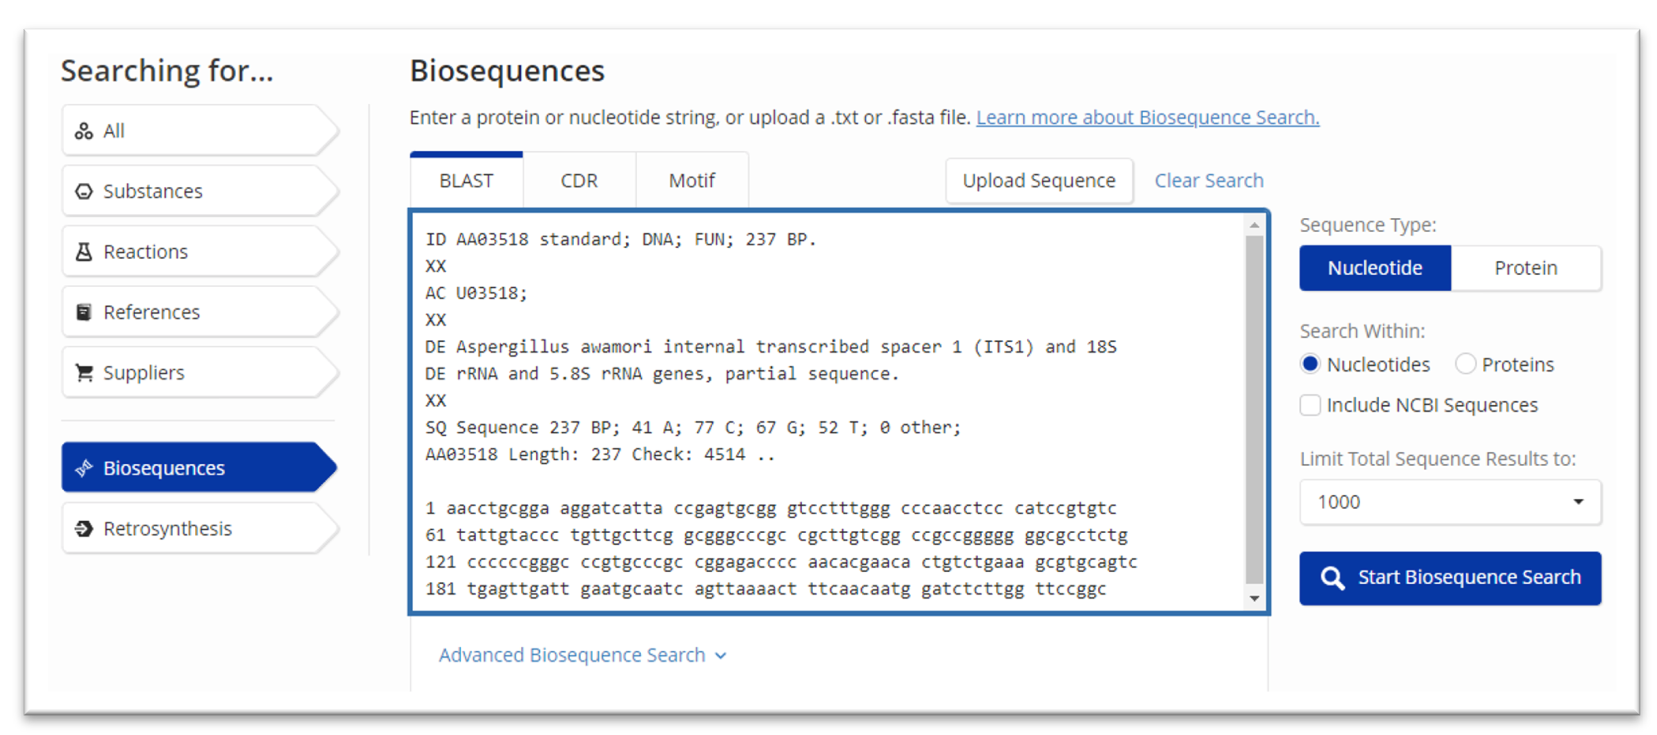Screen dimensions: 1657x735
Task: Click the Upload Sequence button
Action: tap(1039, 181)
